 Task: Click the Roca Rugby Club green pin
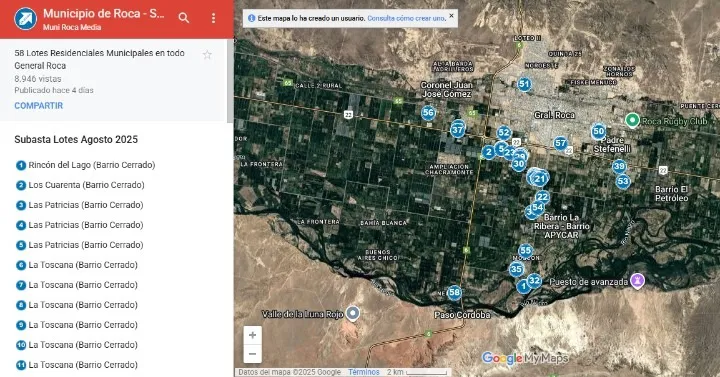tap(632, 120)
